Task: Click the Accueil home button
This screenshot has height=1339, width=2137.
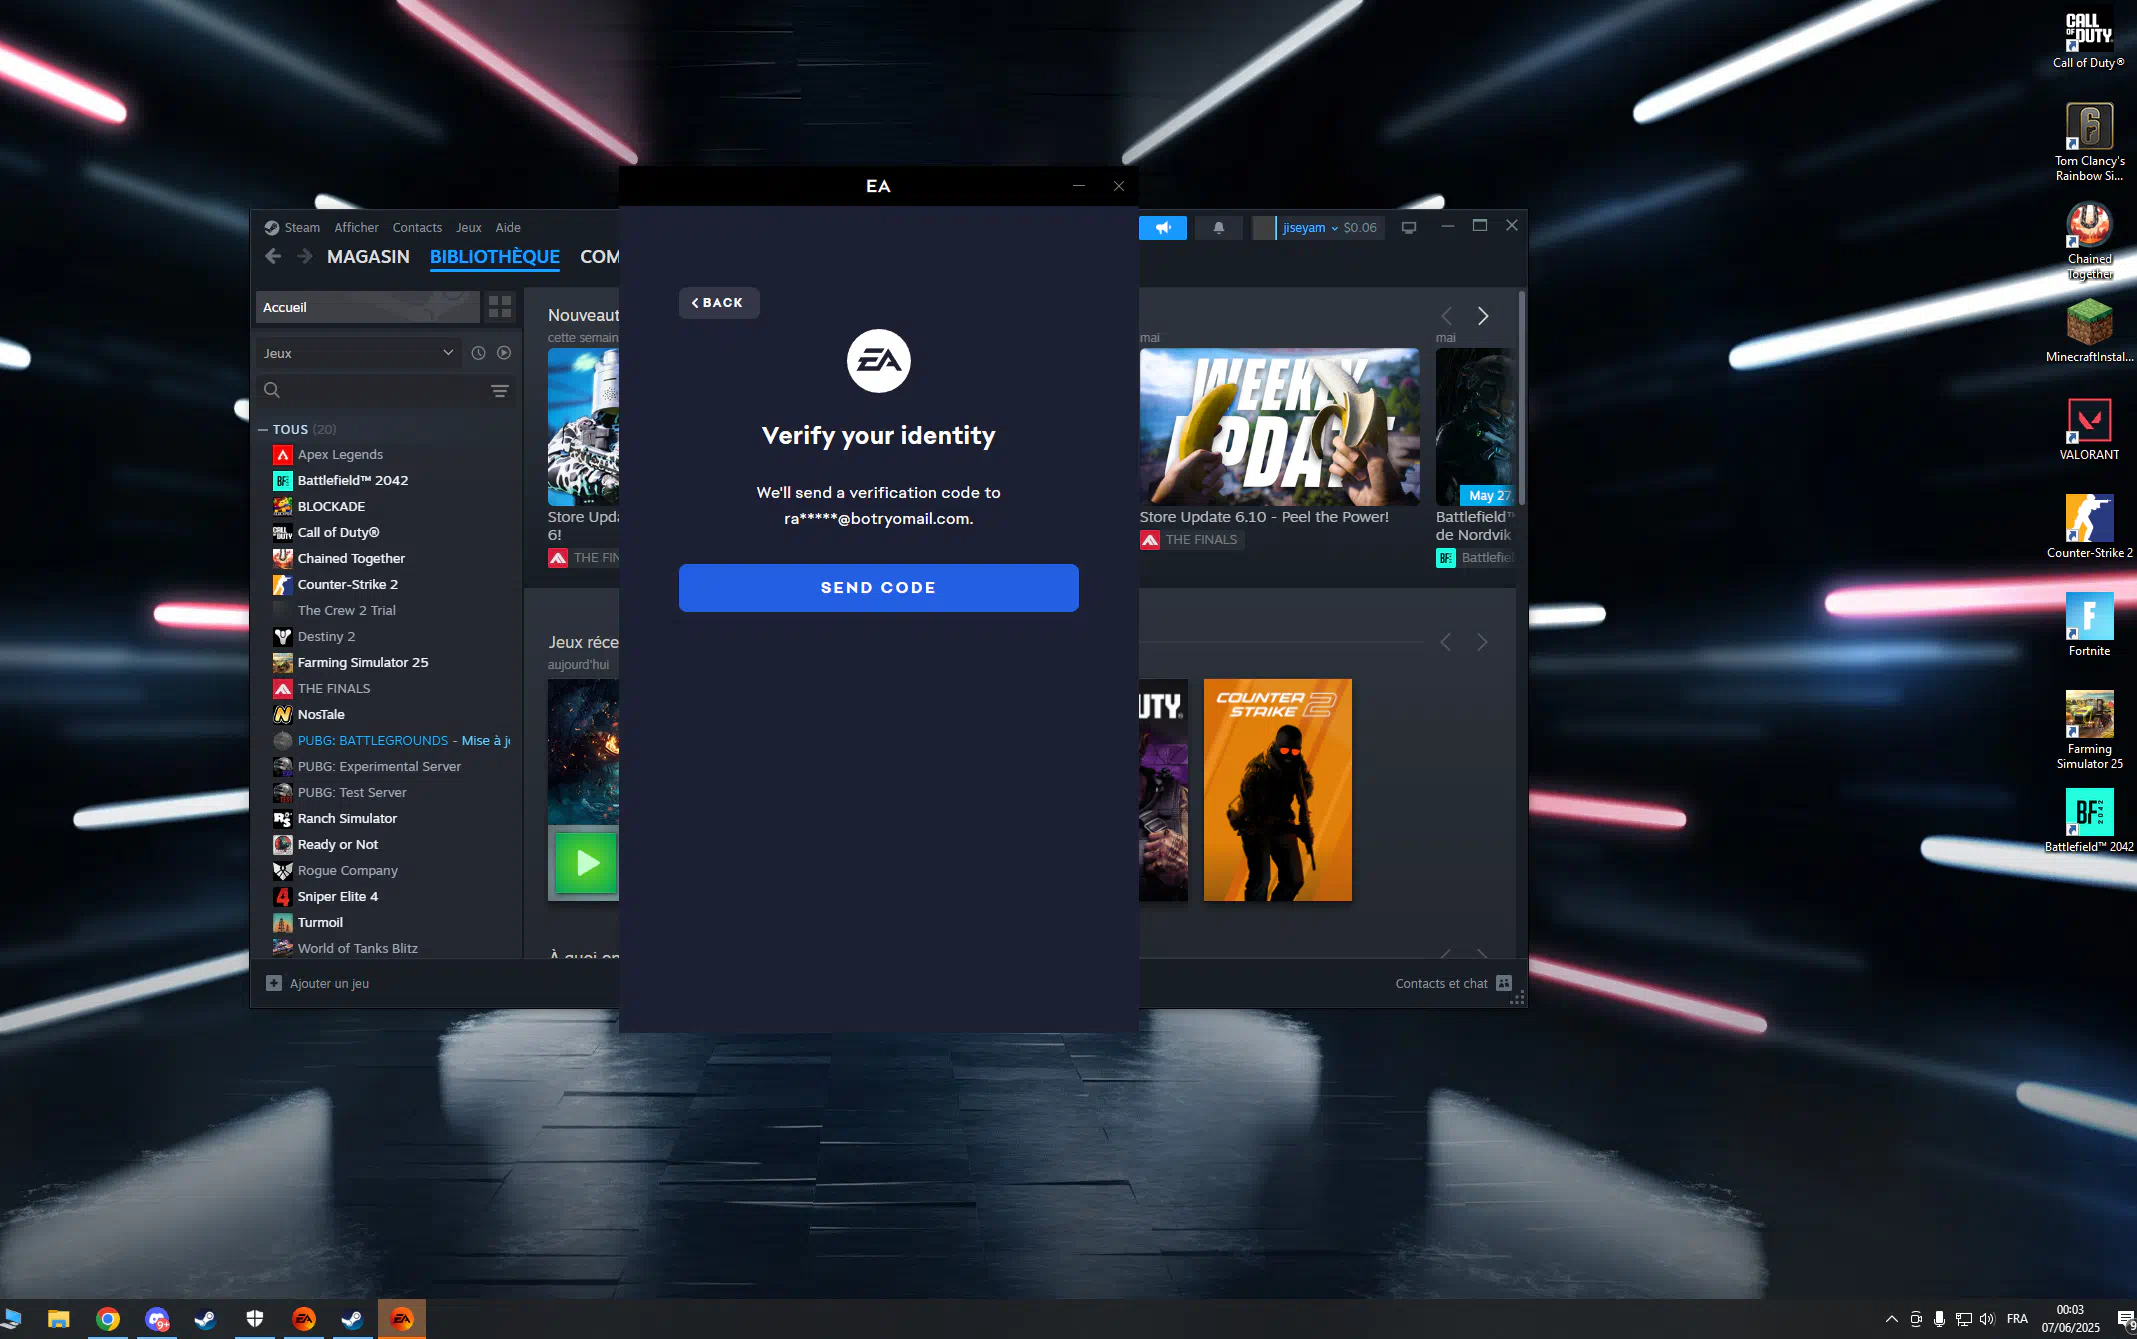Action: point(367,307)
